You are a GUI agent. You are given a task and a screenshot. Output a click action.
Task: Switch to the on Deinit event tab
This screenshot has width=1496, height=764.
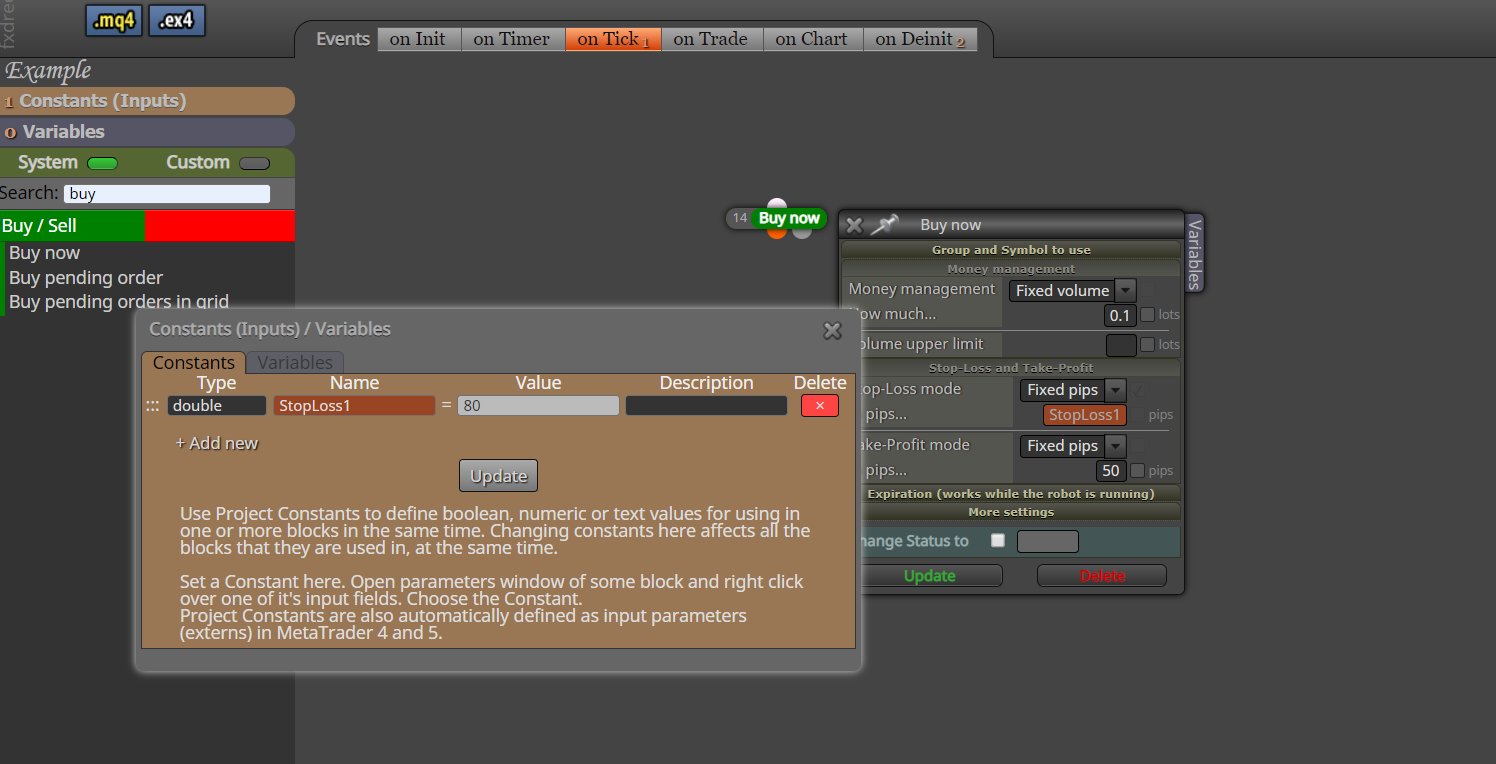click(x=920, y=39)
